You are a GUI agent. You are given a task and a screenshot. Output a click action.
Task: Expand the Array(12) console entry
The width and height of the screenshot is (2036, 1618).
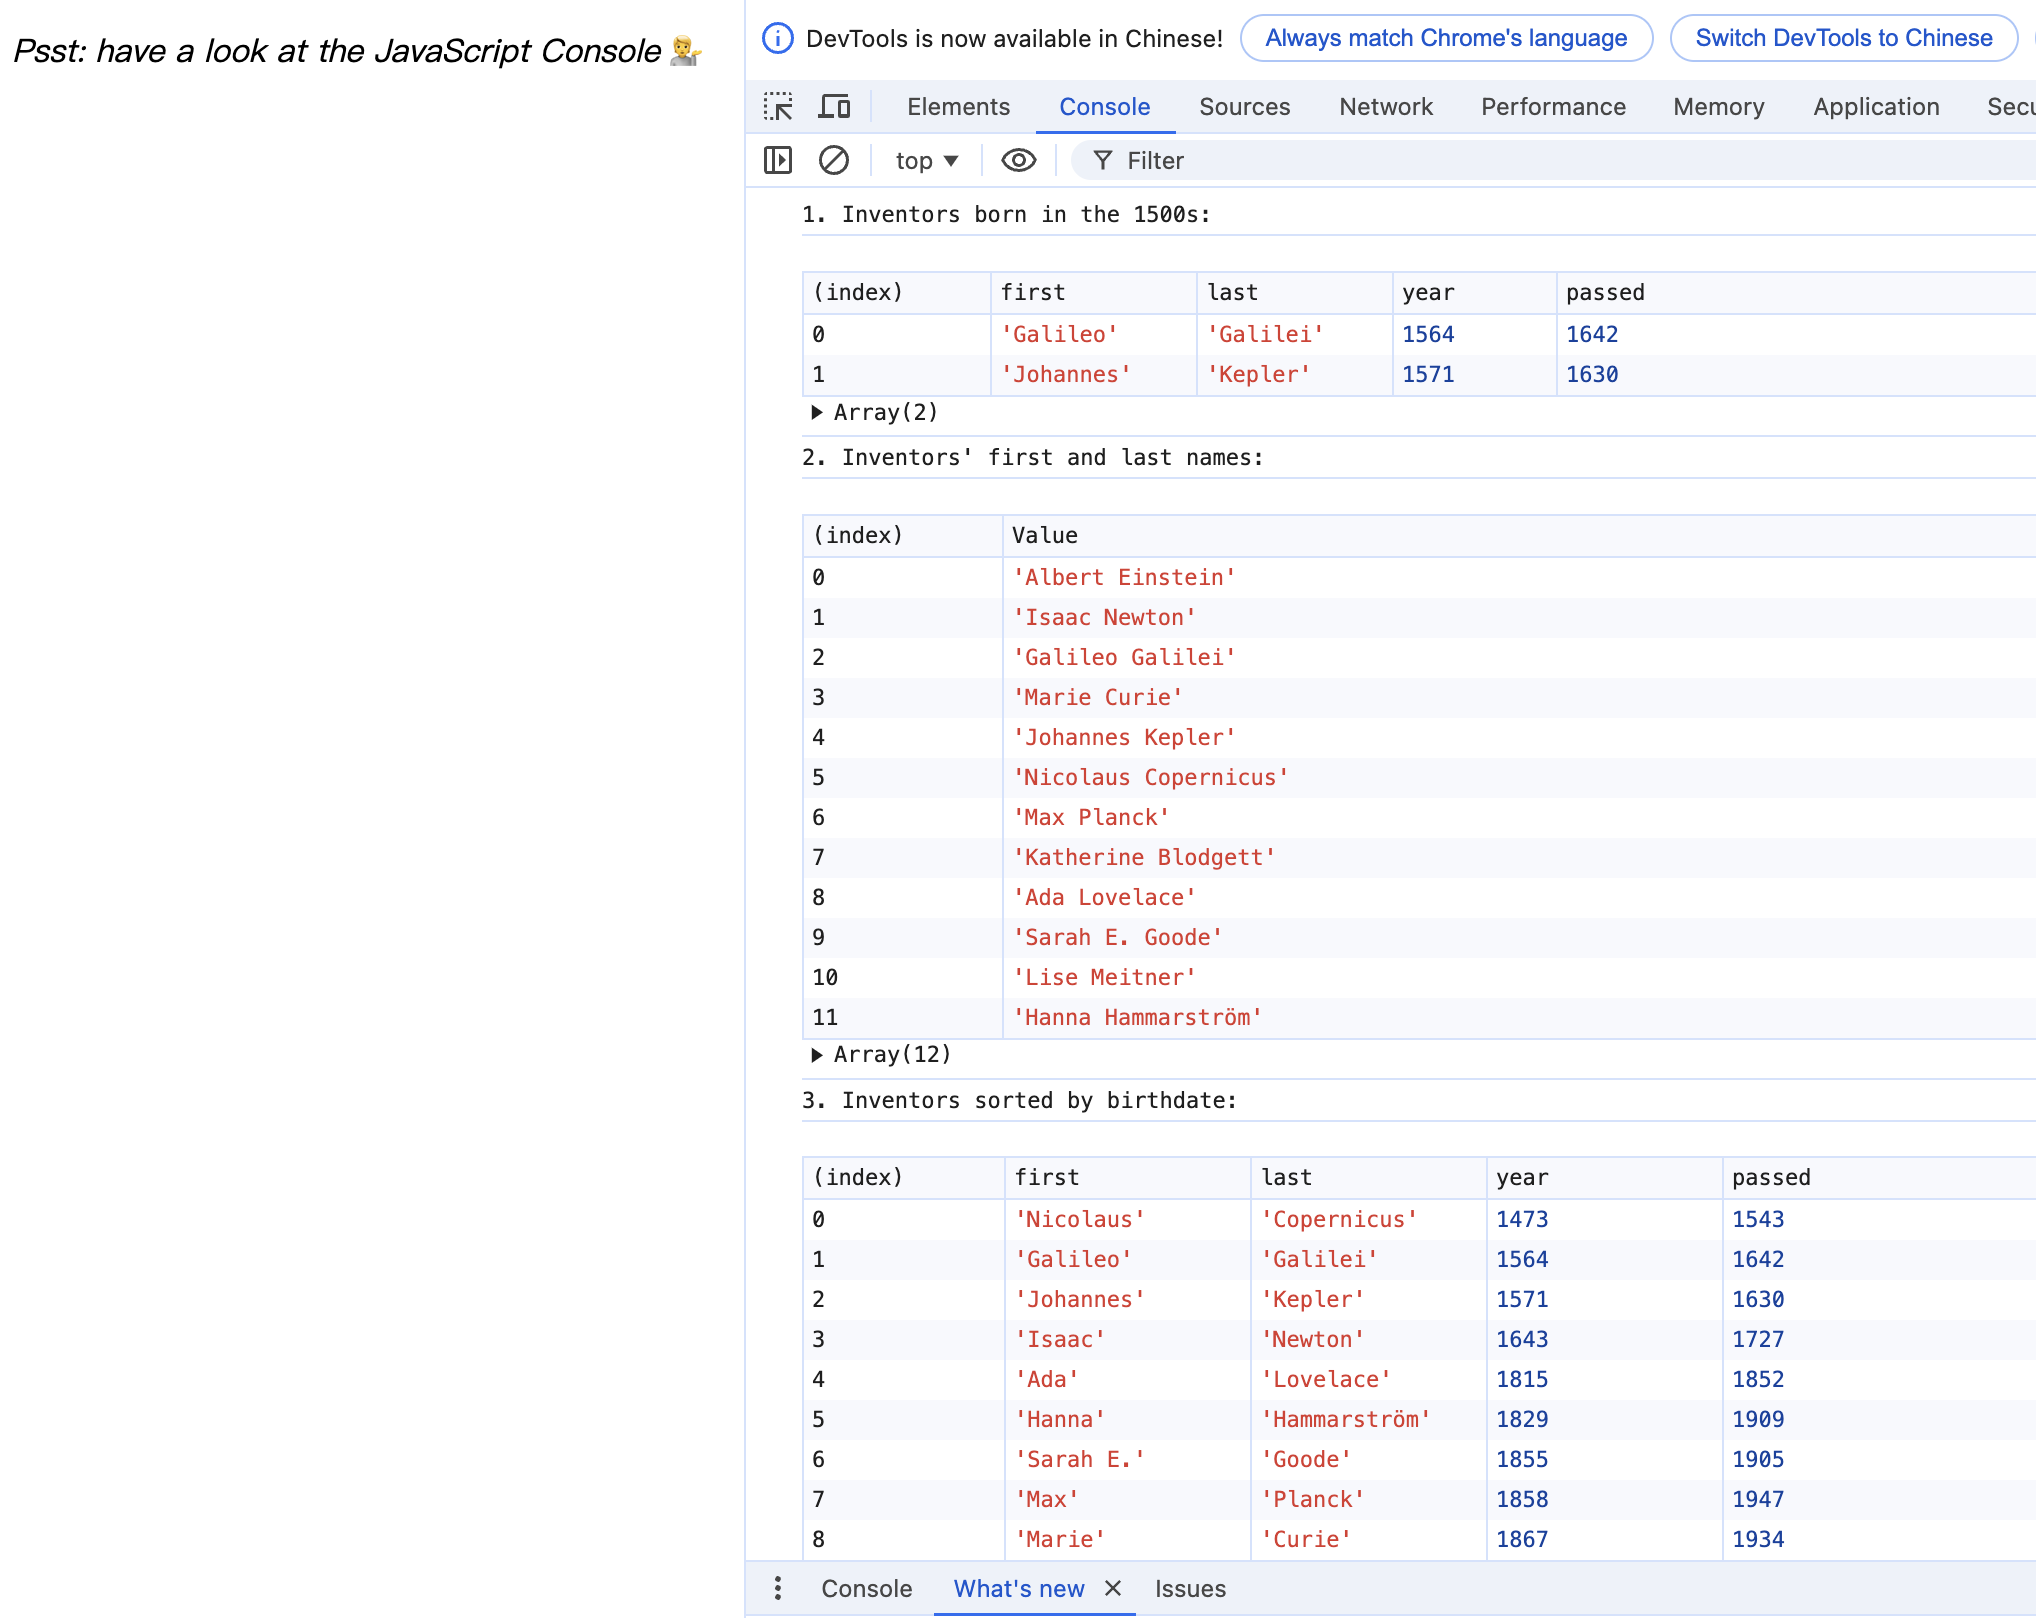[817, 1054]
